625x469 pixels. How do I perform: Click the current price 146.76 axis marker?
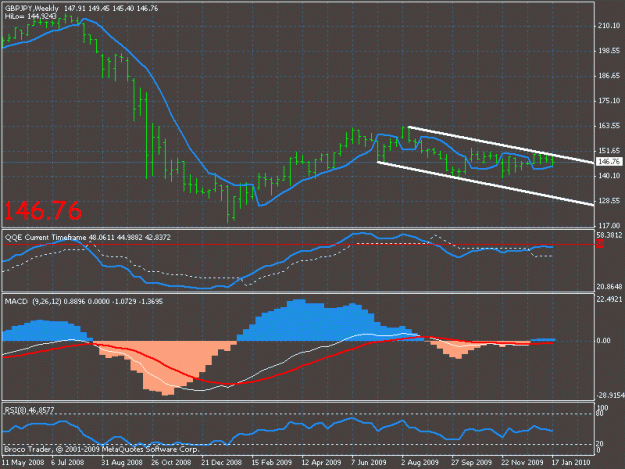tap(609, 161)
